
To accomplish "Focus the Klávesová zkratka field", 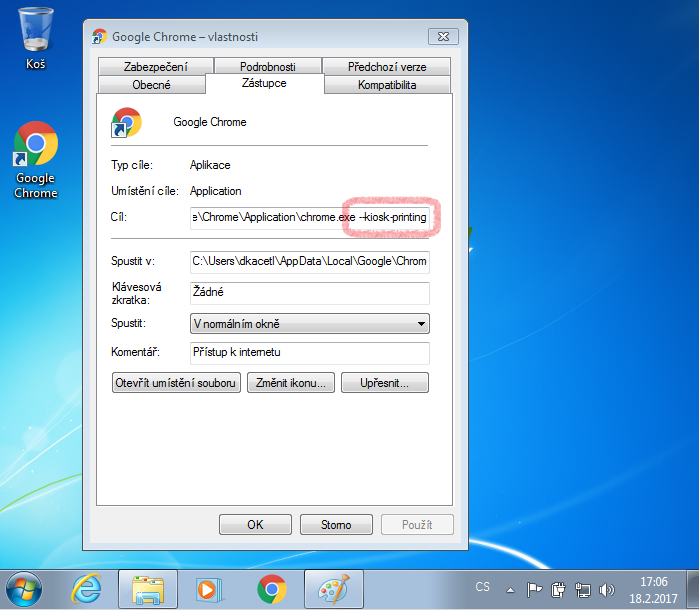I will coord(310,293).
